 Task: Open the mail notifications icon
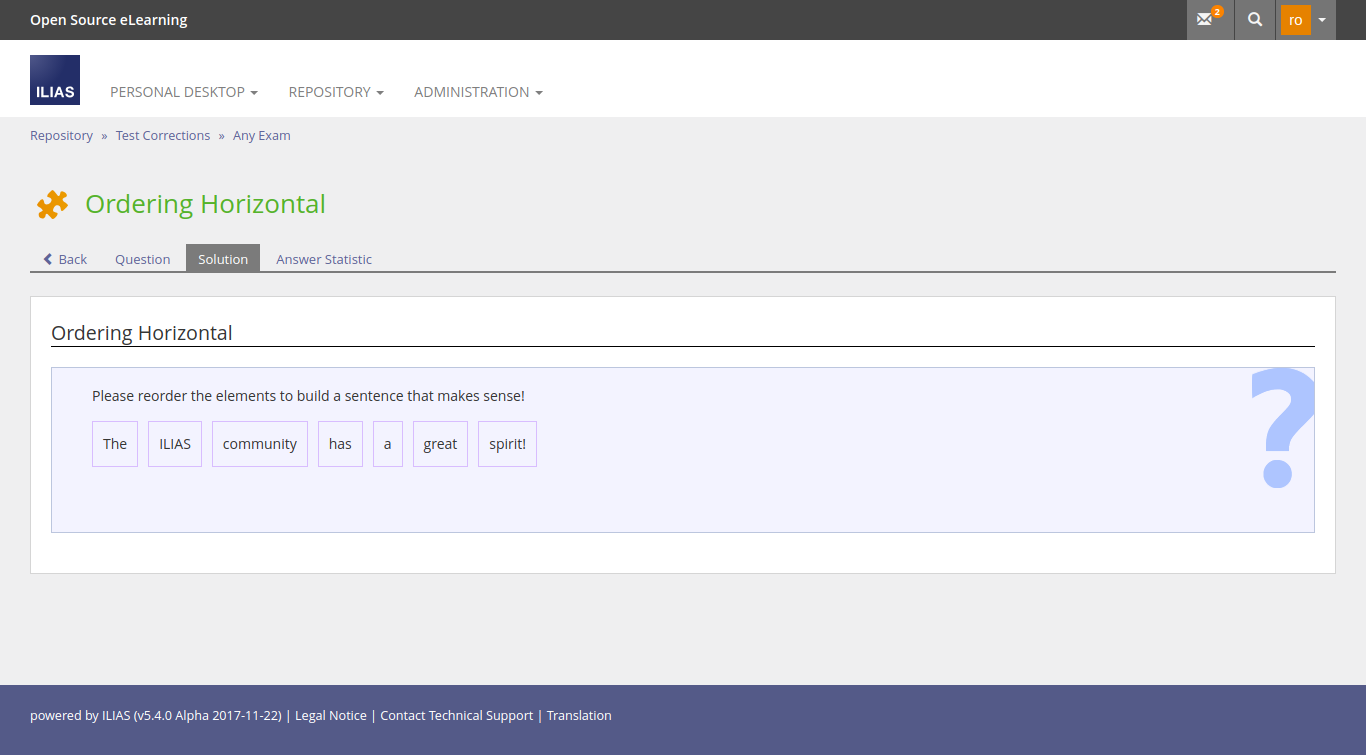[x=1210, y=20]
